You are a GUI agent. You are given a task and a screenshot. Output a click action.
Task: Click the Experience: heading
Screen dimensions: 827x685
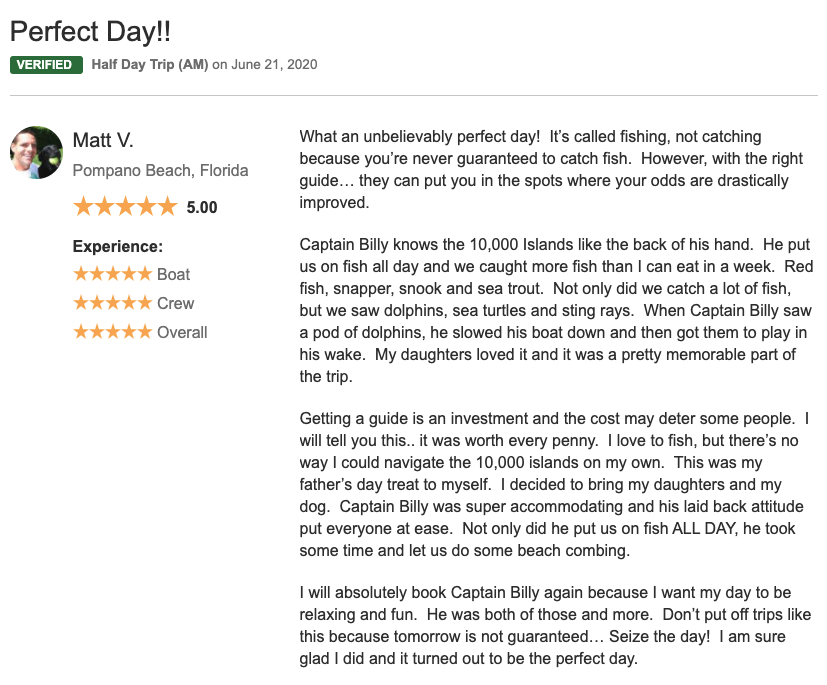point(118,247)
